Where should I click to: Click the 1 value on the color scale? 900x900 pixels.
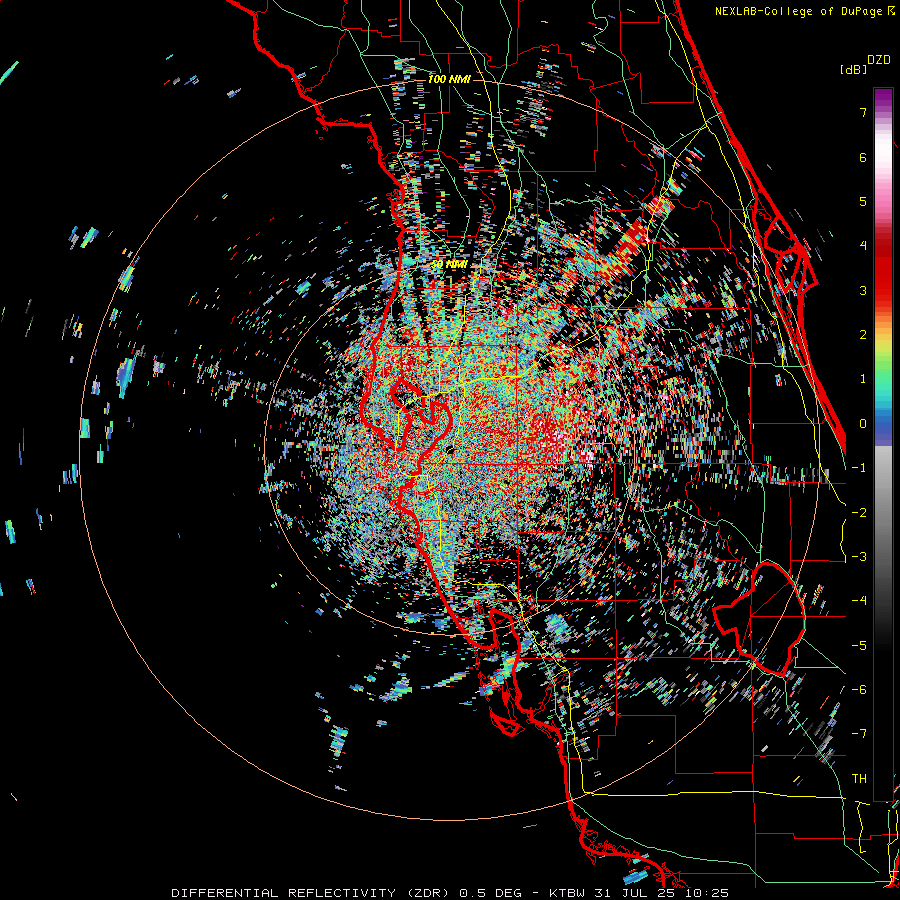tap(863, 379)
